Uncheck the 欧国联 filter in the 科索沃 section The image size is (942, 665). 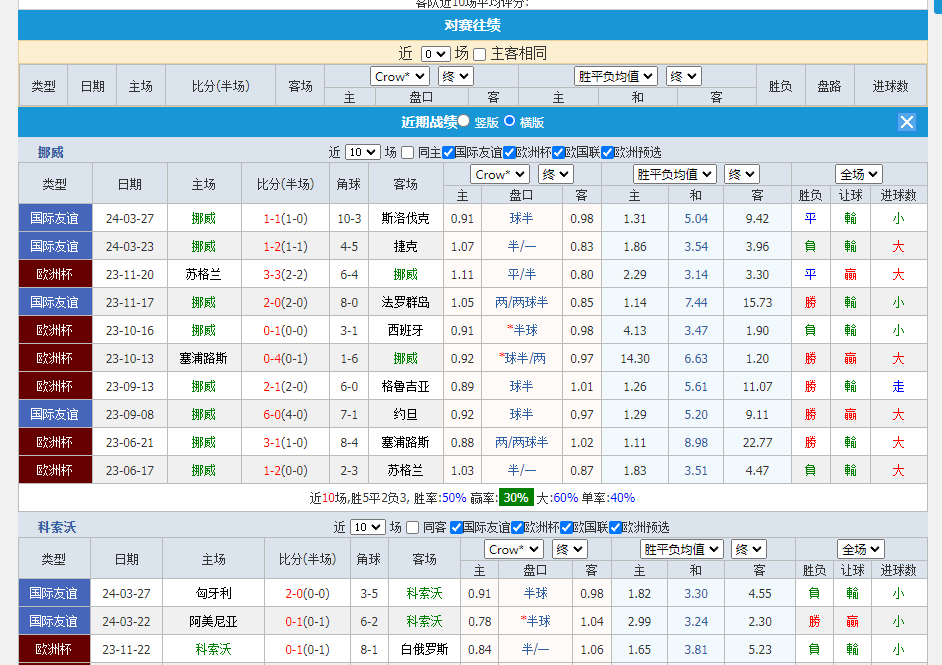565,527
